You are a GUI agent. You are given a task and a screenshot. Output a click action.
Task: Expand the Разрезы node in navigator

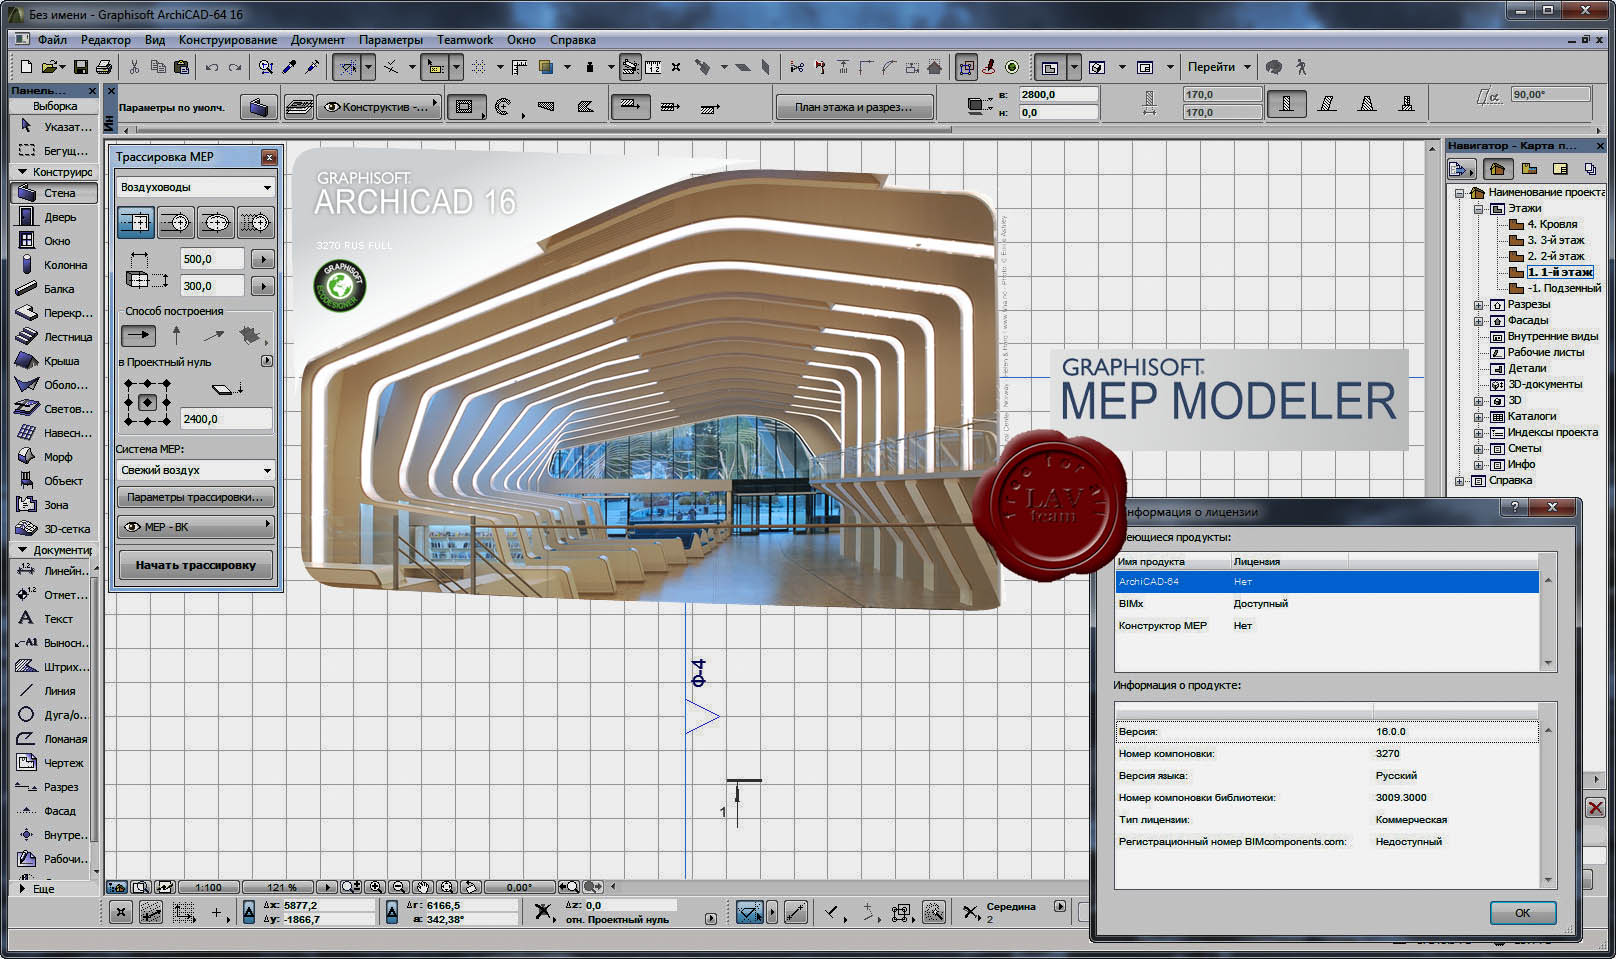click(x=1478, y=305)
